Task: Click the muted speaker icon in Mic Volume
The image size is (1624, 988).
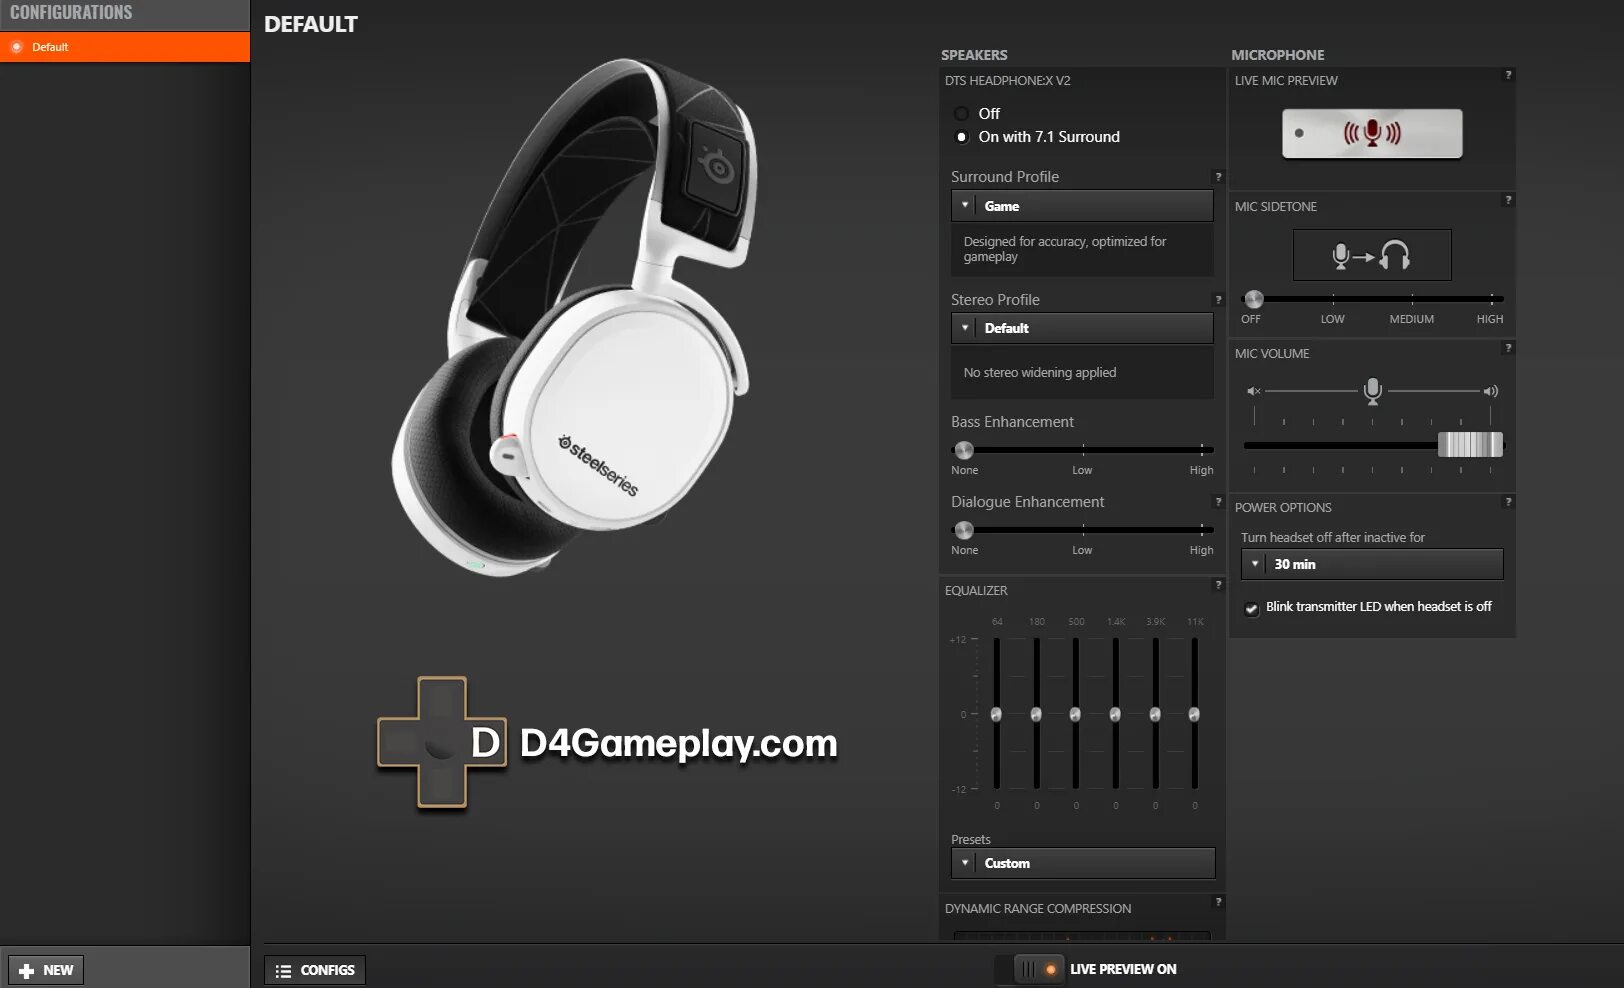Action: click(x=1254, y=391)
